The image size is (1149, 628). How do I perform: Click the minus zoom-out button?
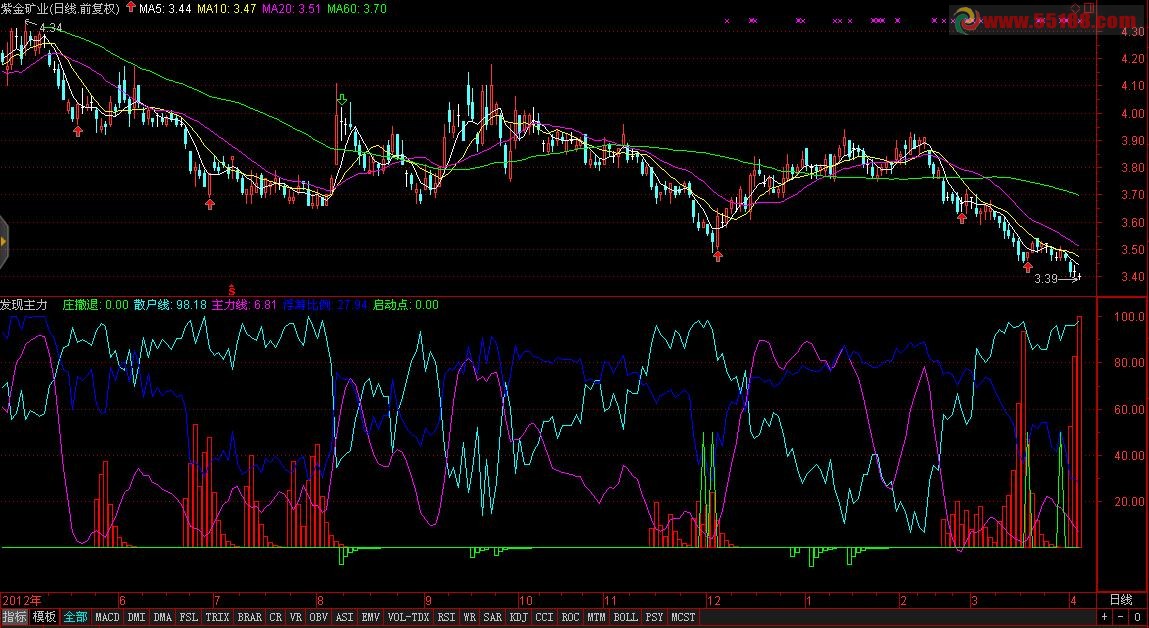click(x=1120, y=617)
